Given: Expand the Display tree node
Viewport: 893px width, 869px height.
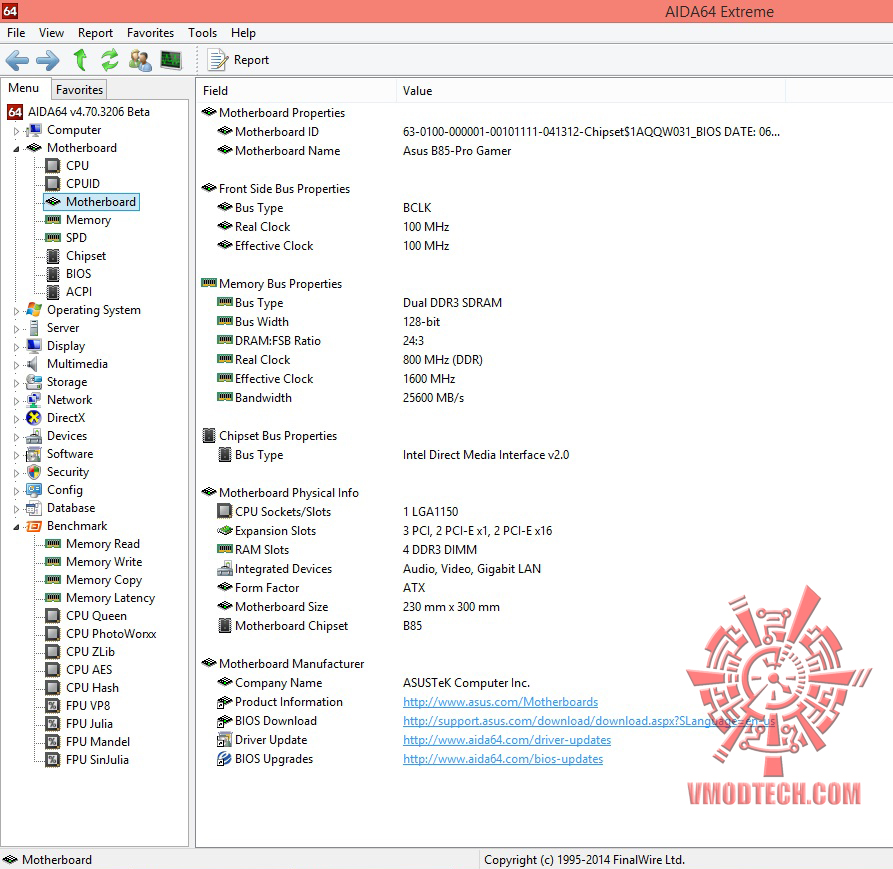Looking at the screenshot, I should coord(17,347).
